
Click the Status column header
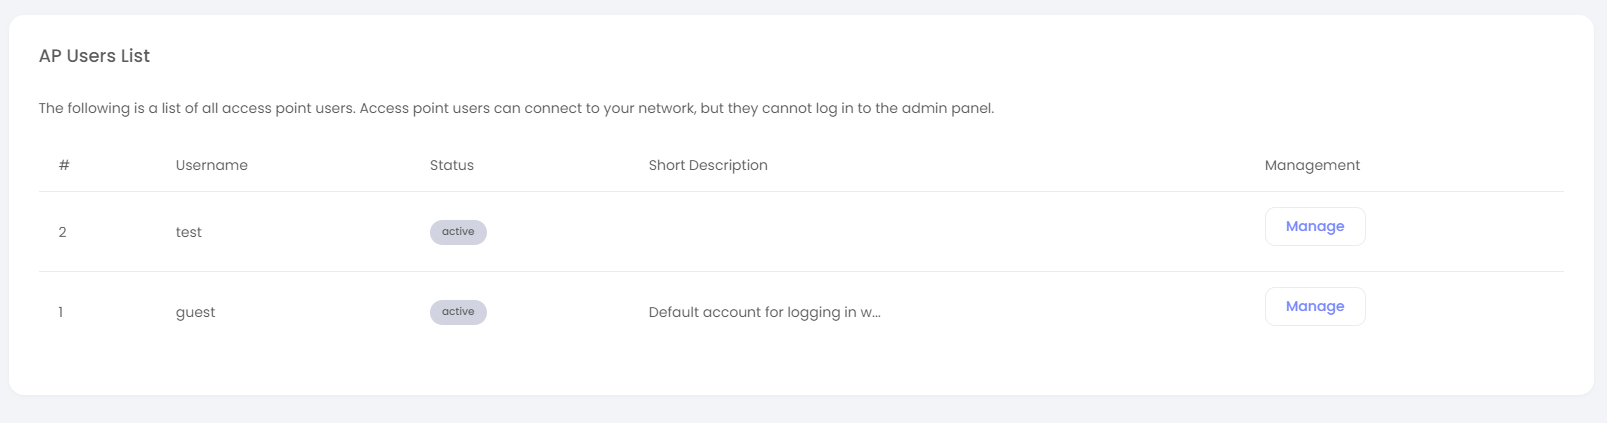(x=451, y=165)
